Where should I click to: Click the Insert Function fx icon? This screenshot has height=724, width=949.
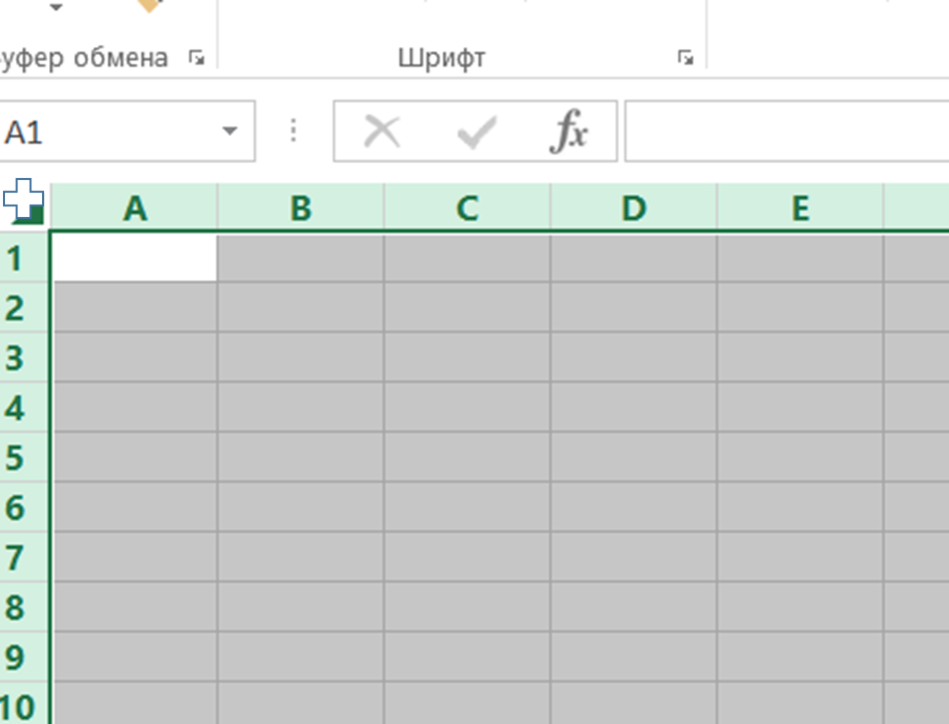coord(568,131)
